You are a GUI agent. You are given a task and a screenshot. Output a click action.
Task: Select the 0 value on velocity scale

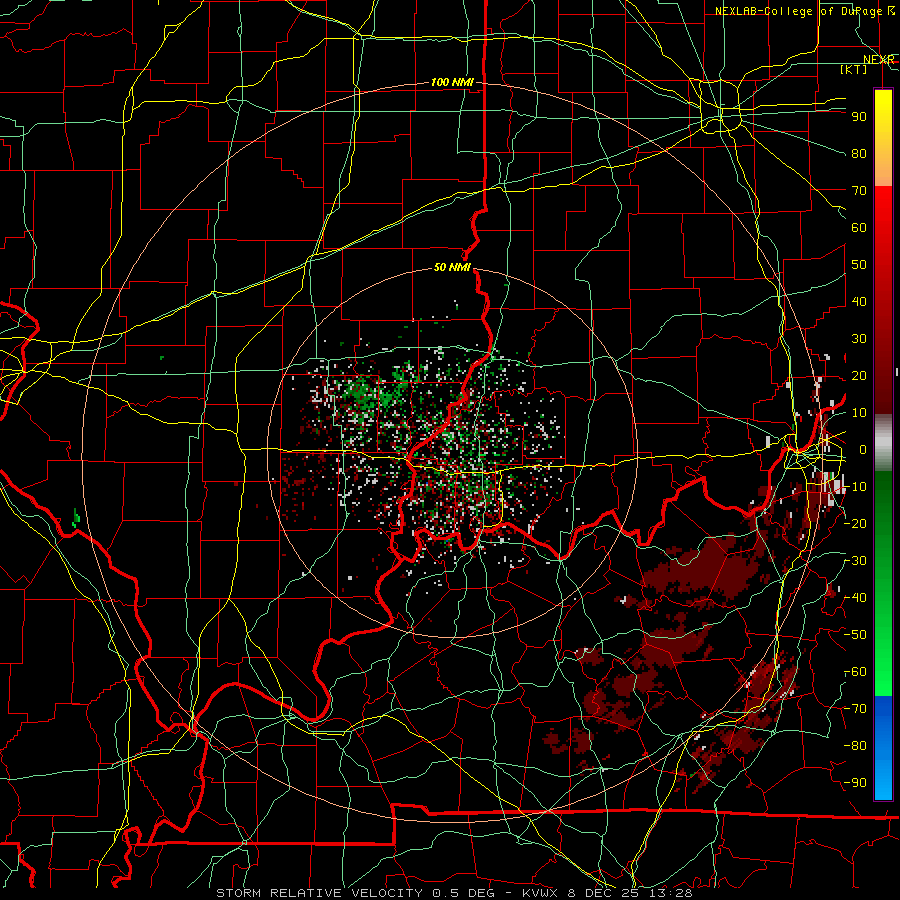863,450
